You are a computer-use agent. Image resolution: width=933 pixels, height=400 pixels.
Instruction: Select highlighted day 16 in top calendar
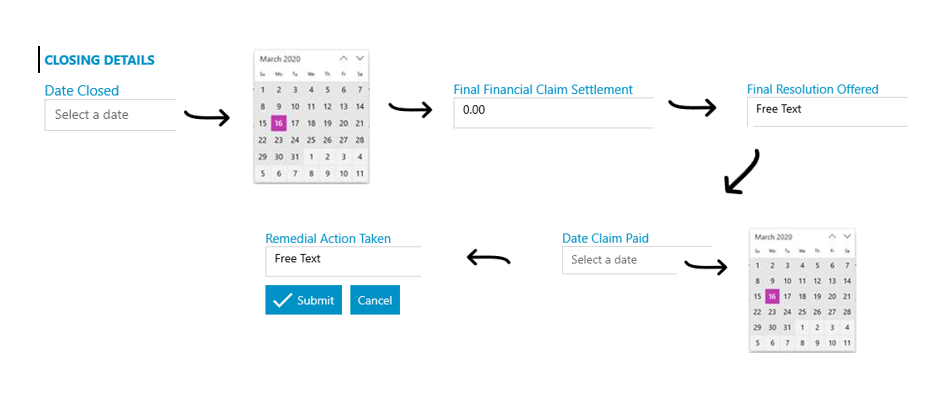pyautogui.click(x=278, y=123)
